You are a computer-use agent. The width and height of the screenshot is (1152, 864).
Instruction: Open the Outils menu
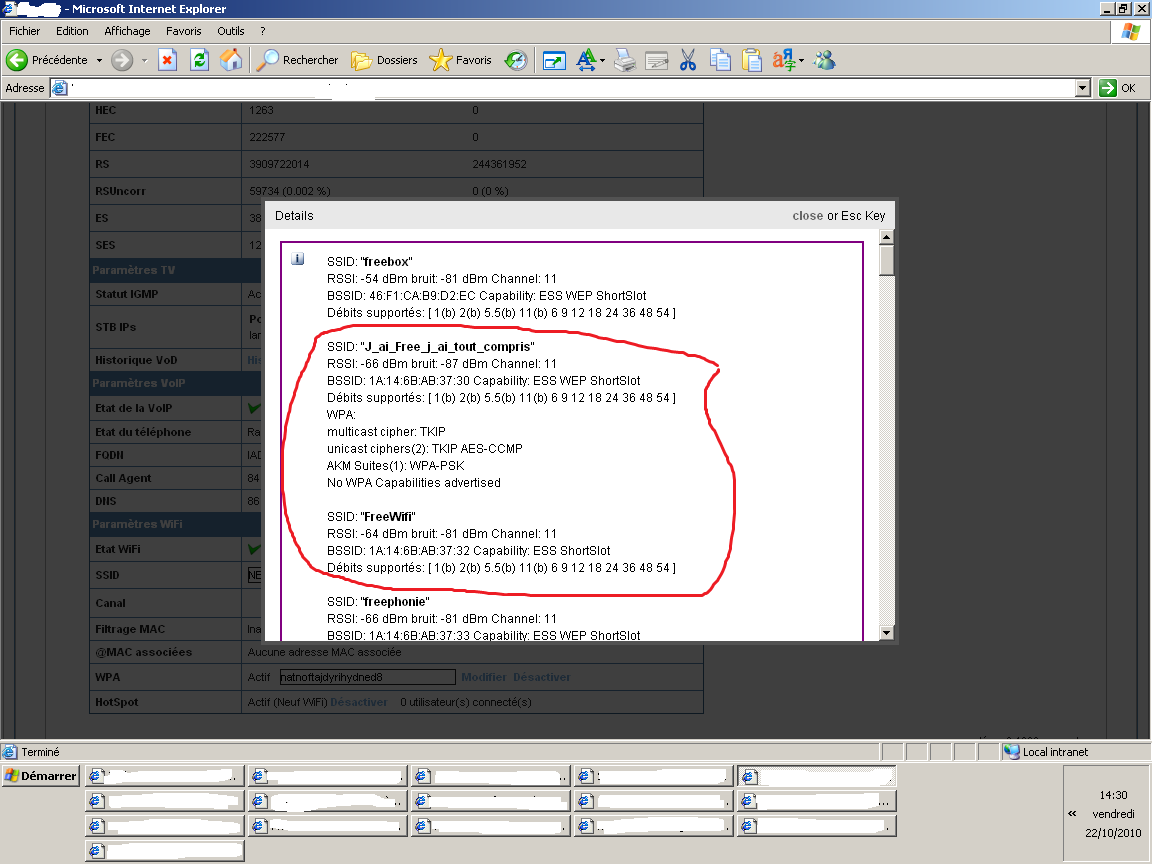(x=231, y=31)
